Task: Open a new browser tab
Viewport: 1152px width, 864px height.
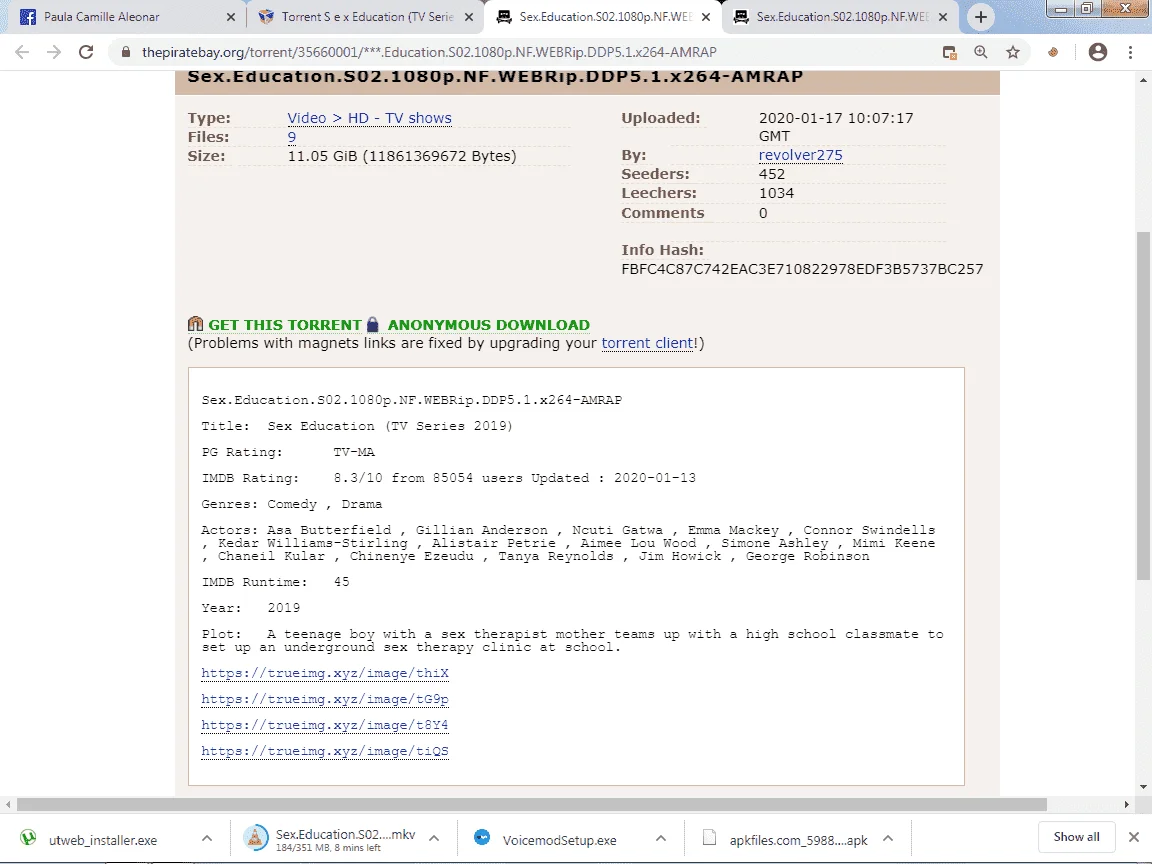Action: point(980,17)
